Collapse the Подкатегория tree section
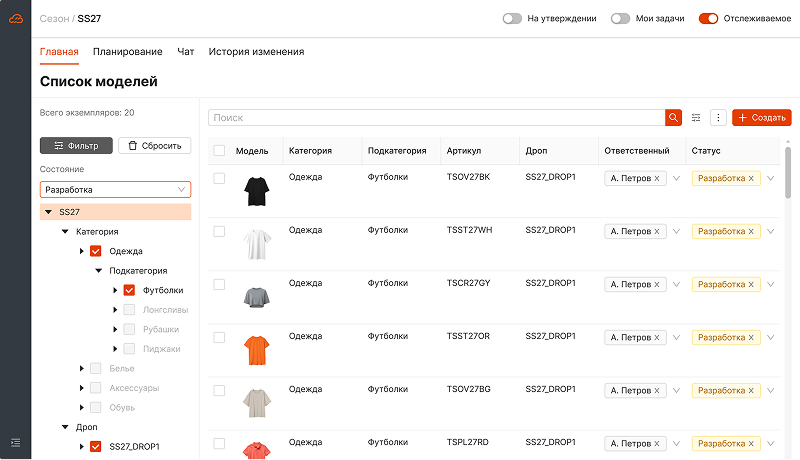800x460 pixels. pos(98,271)
